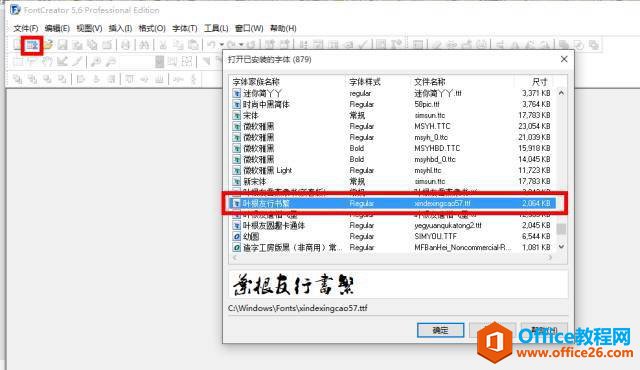The image size is (640, 370).
Task: Select the 叶根友圆趣卡通体 font row
Action: 393,225
